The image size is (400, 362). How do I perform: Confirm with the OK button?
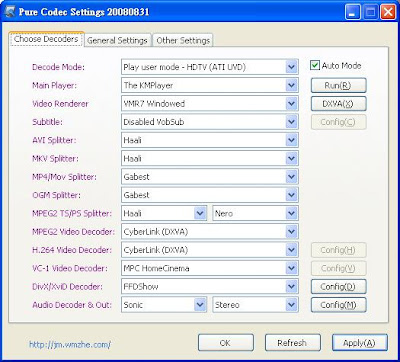pyautogui.click(x=226, y=343)
